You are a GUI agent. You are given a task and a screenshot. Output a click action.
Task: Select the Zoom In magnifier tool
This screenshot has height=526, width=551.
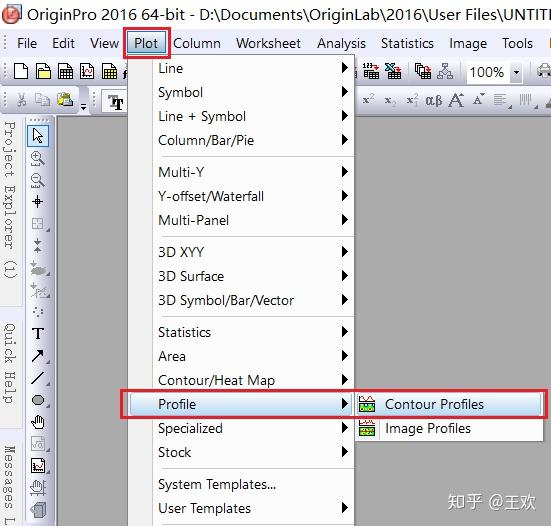[37, 158]
